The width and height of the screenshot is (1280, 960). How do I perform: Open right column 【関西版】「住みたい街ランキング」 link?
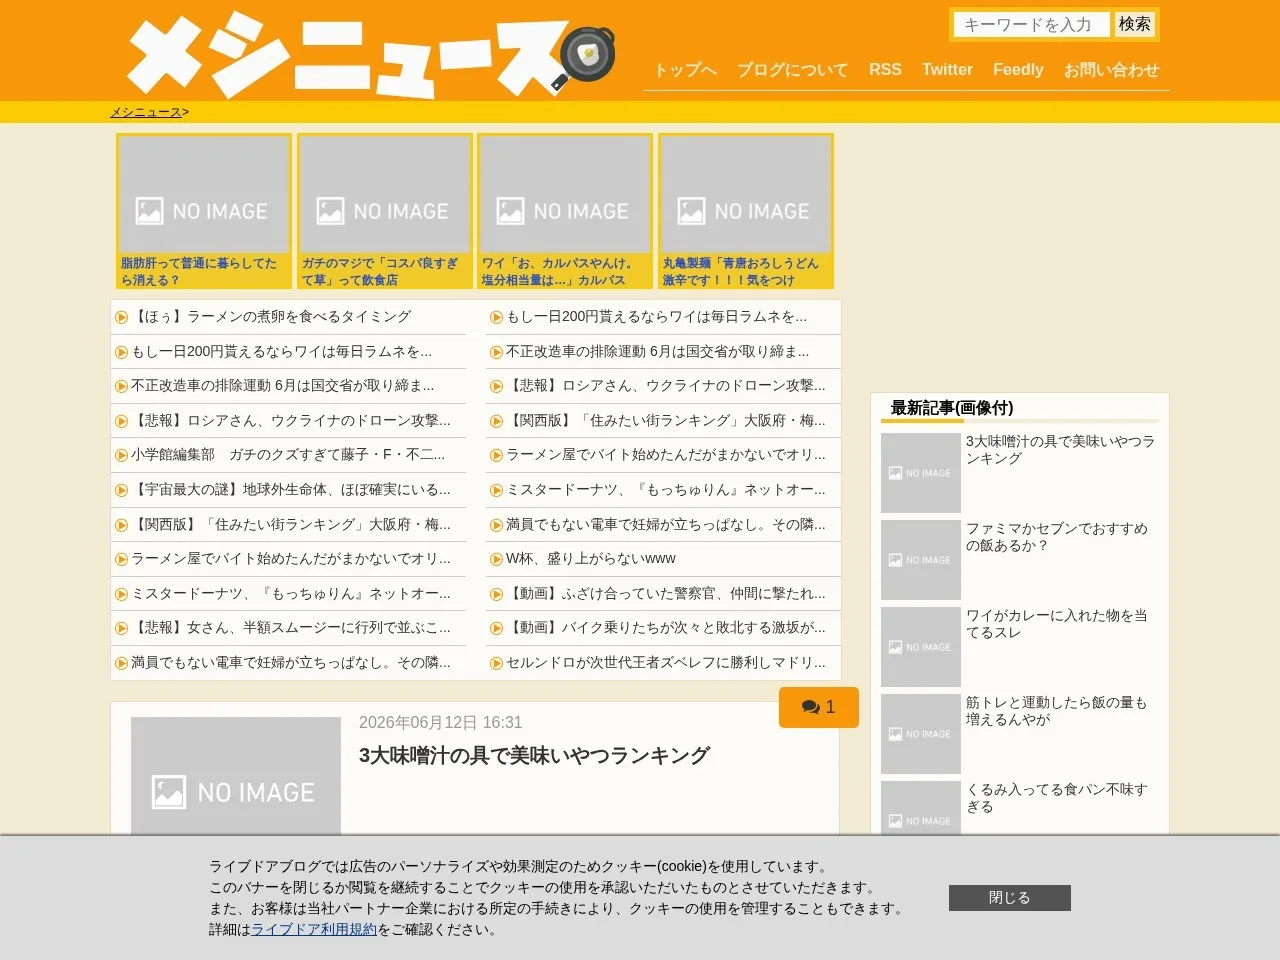point(666,420)
